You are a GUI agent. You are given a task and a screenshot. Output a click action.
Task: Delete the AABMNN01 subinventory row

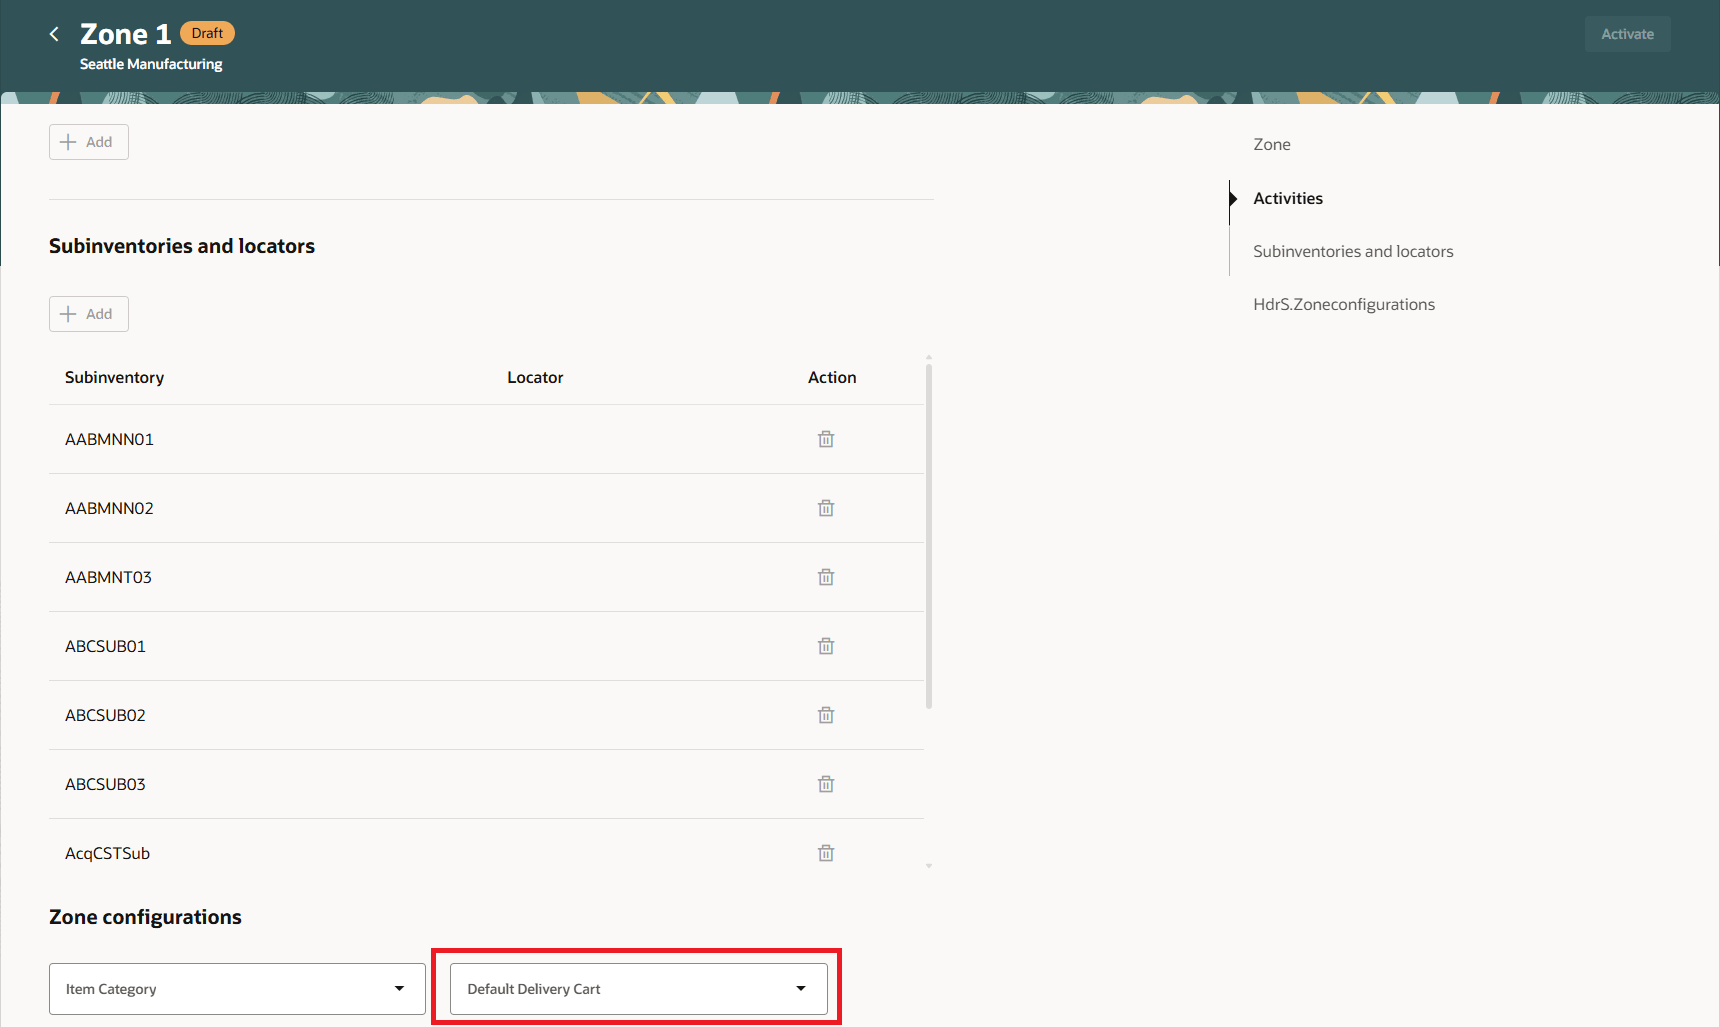point(826,439)
